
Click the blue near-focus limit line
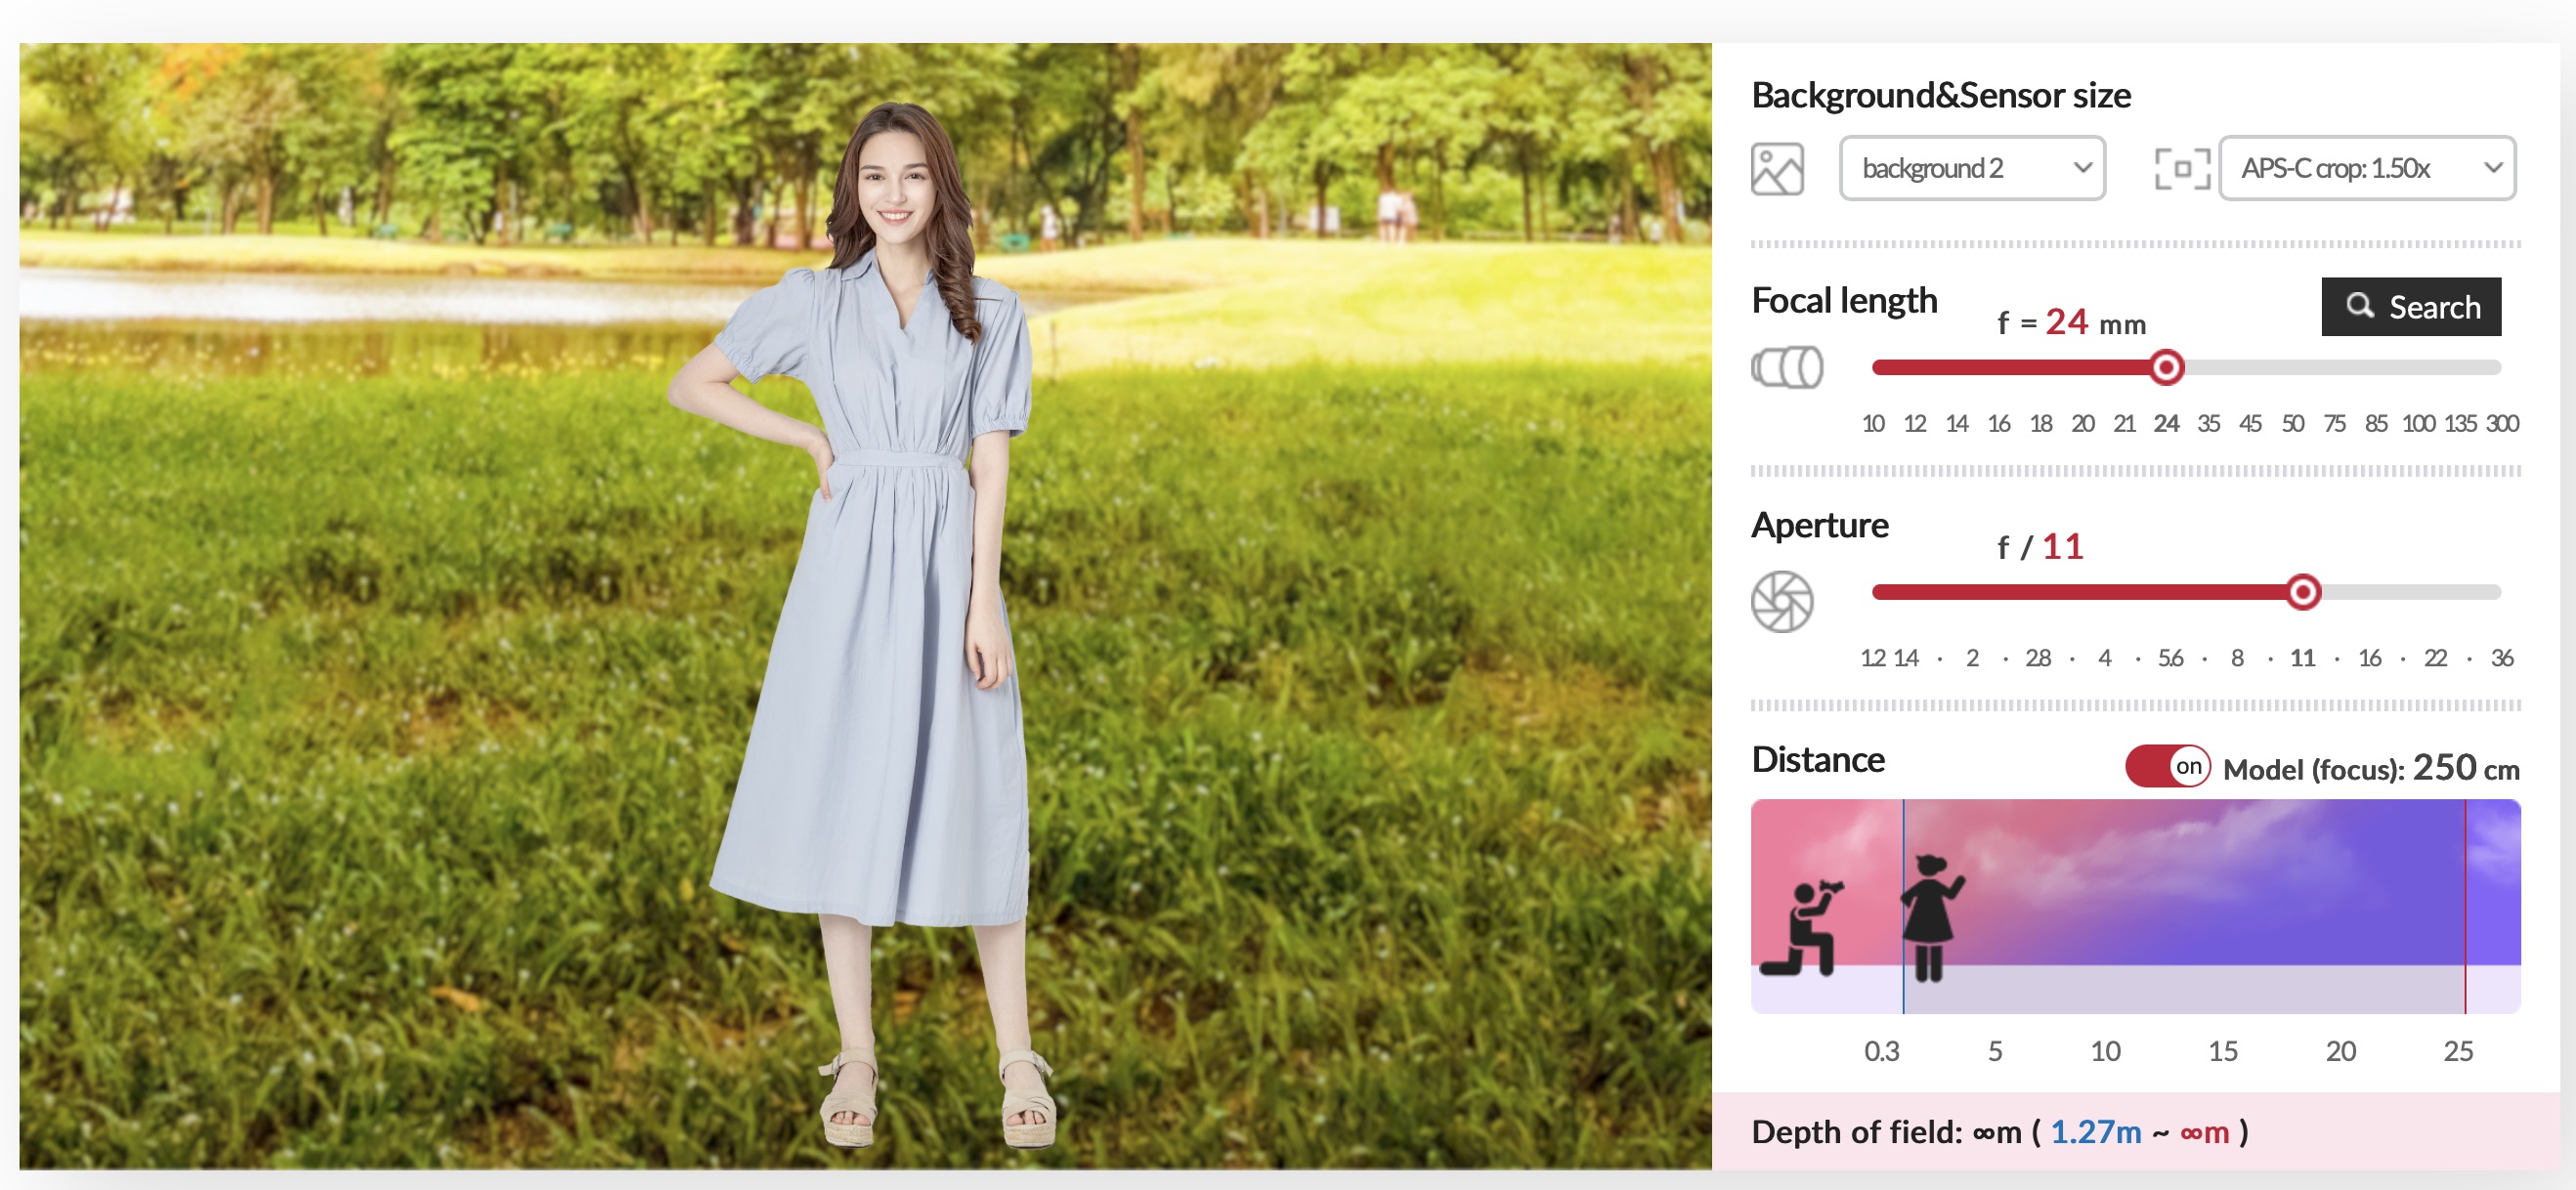[1903, 906]
